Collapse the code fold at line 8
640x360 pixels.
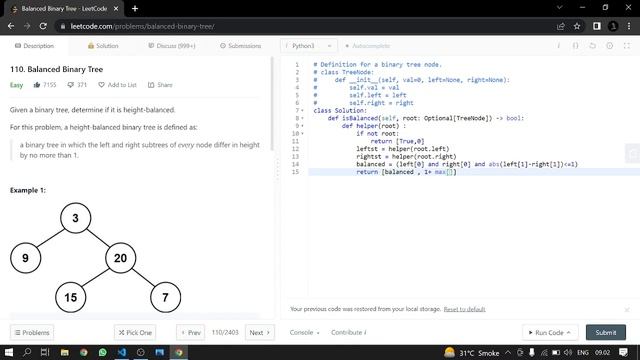point(302,118)
